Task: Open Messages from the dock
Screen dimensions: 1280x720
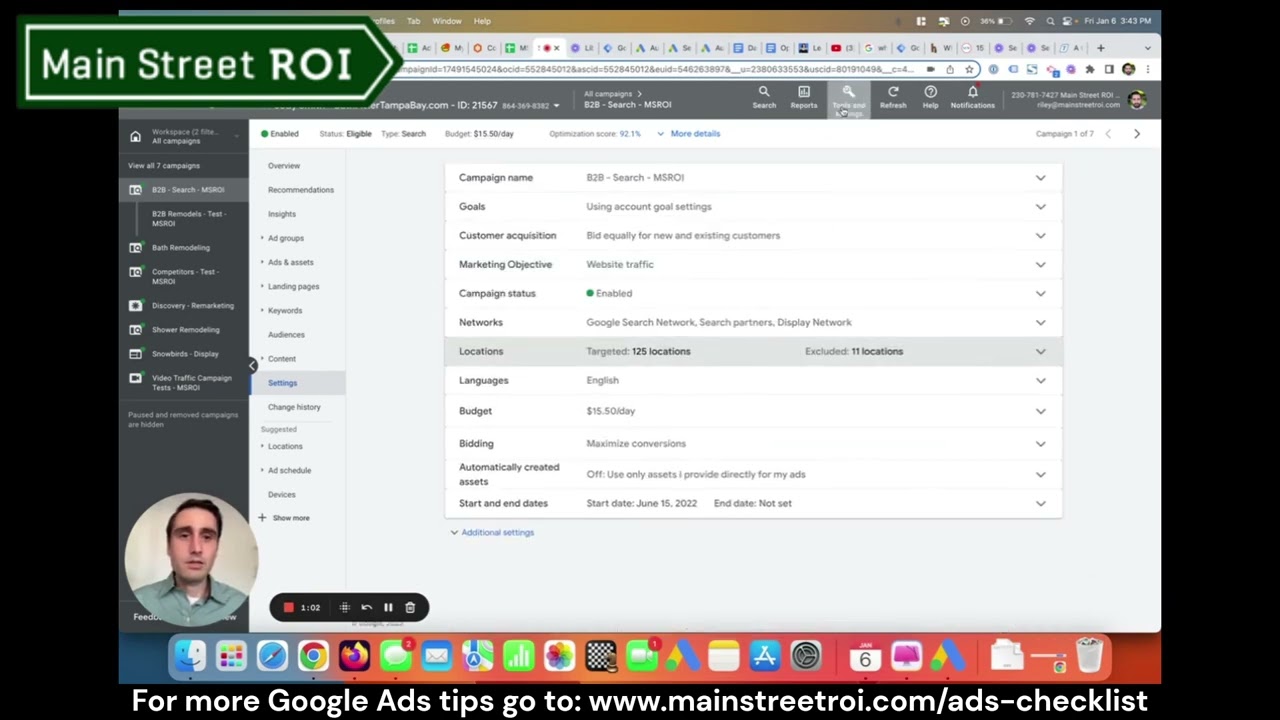Action: pos(395,656)
